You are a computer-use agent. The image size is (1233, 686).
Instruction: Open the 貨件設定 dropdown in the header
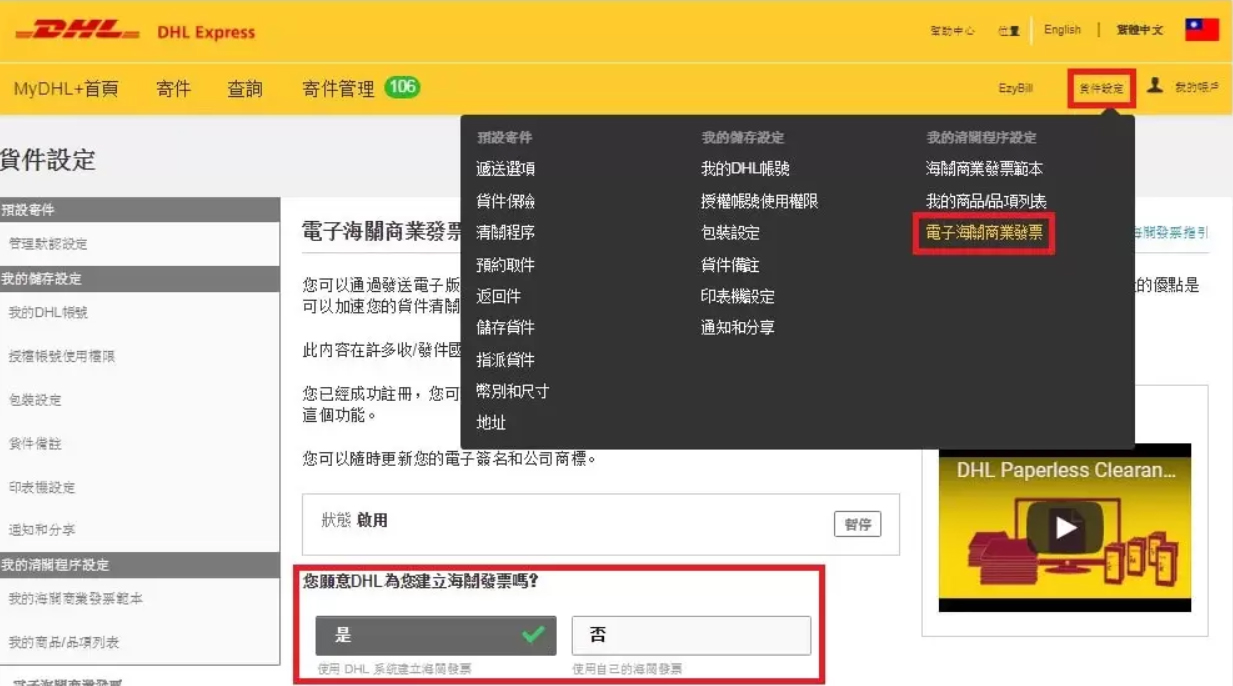pyautogui.click(x=1101, y=89)
